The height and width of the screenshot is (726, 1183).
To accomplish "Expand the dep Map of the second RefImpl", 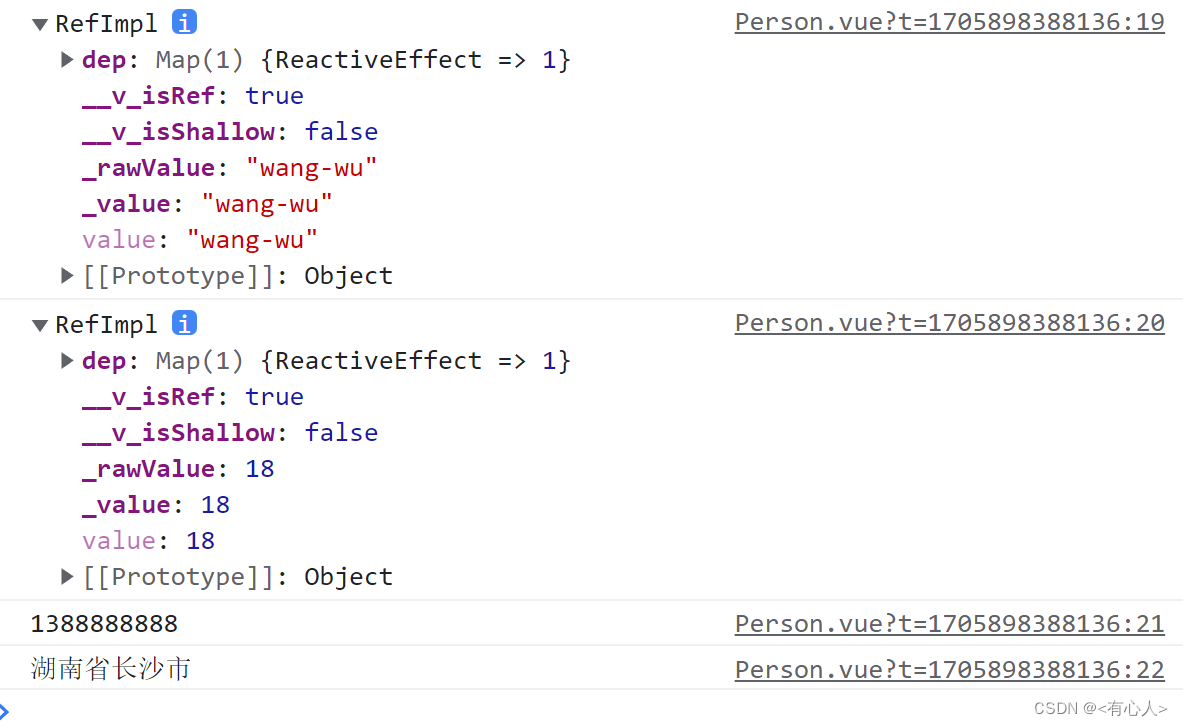I will coord(67,361).
